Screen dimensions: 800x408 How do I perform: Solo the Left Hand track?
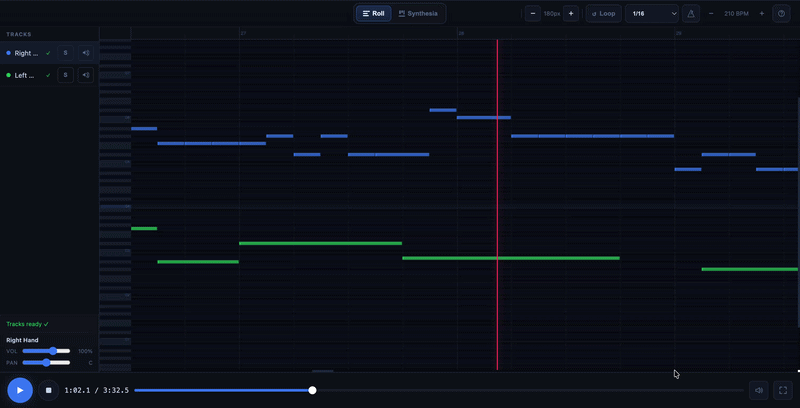click(65, 75)
